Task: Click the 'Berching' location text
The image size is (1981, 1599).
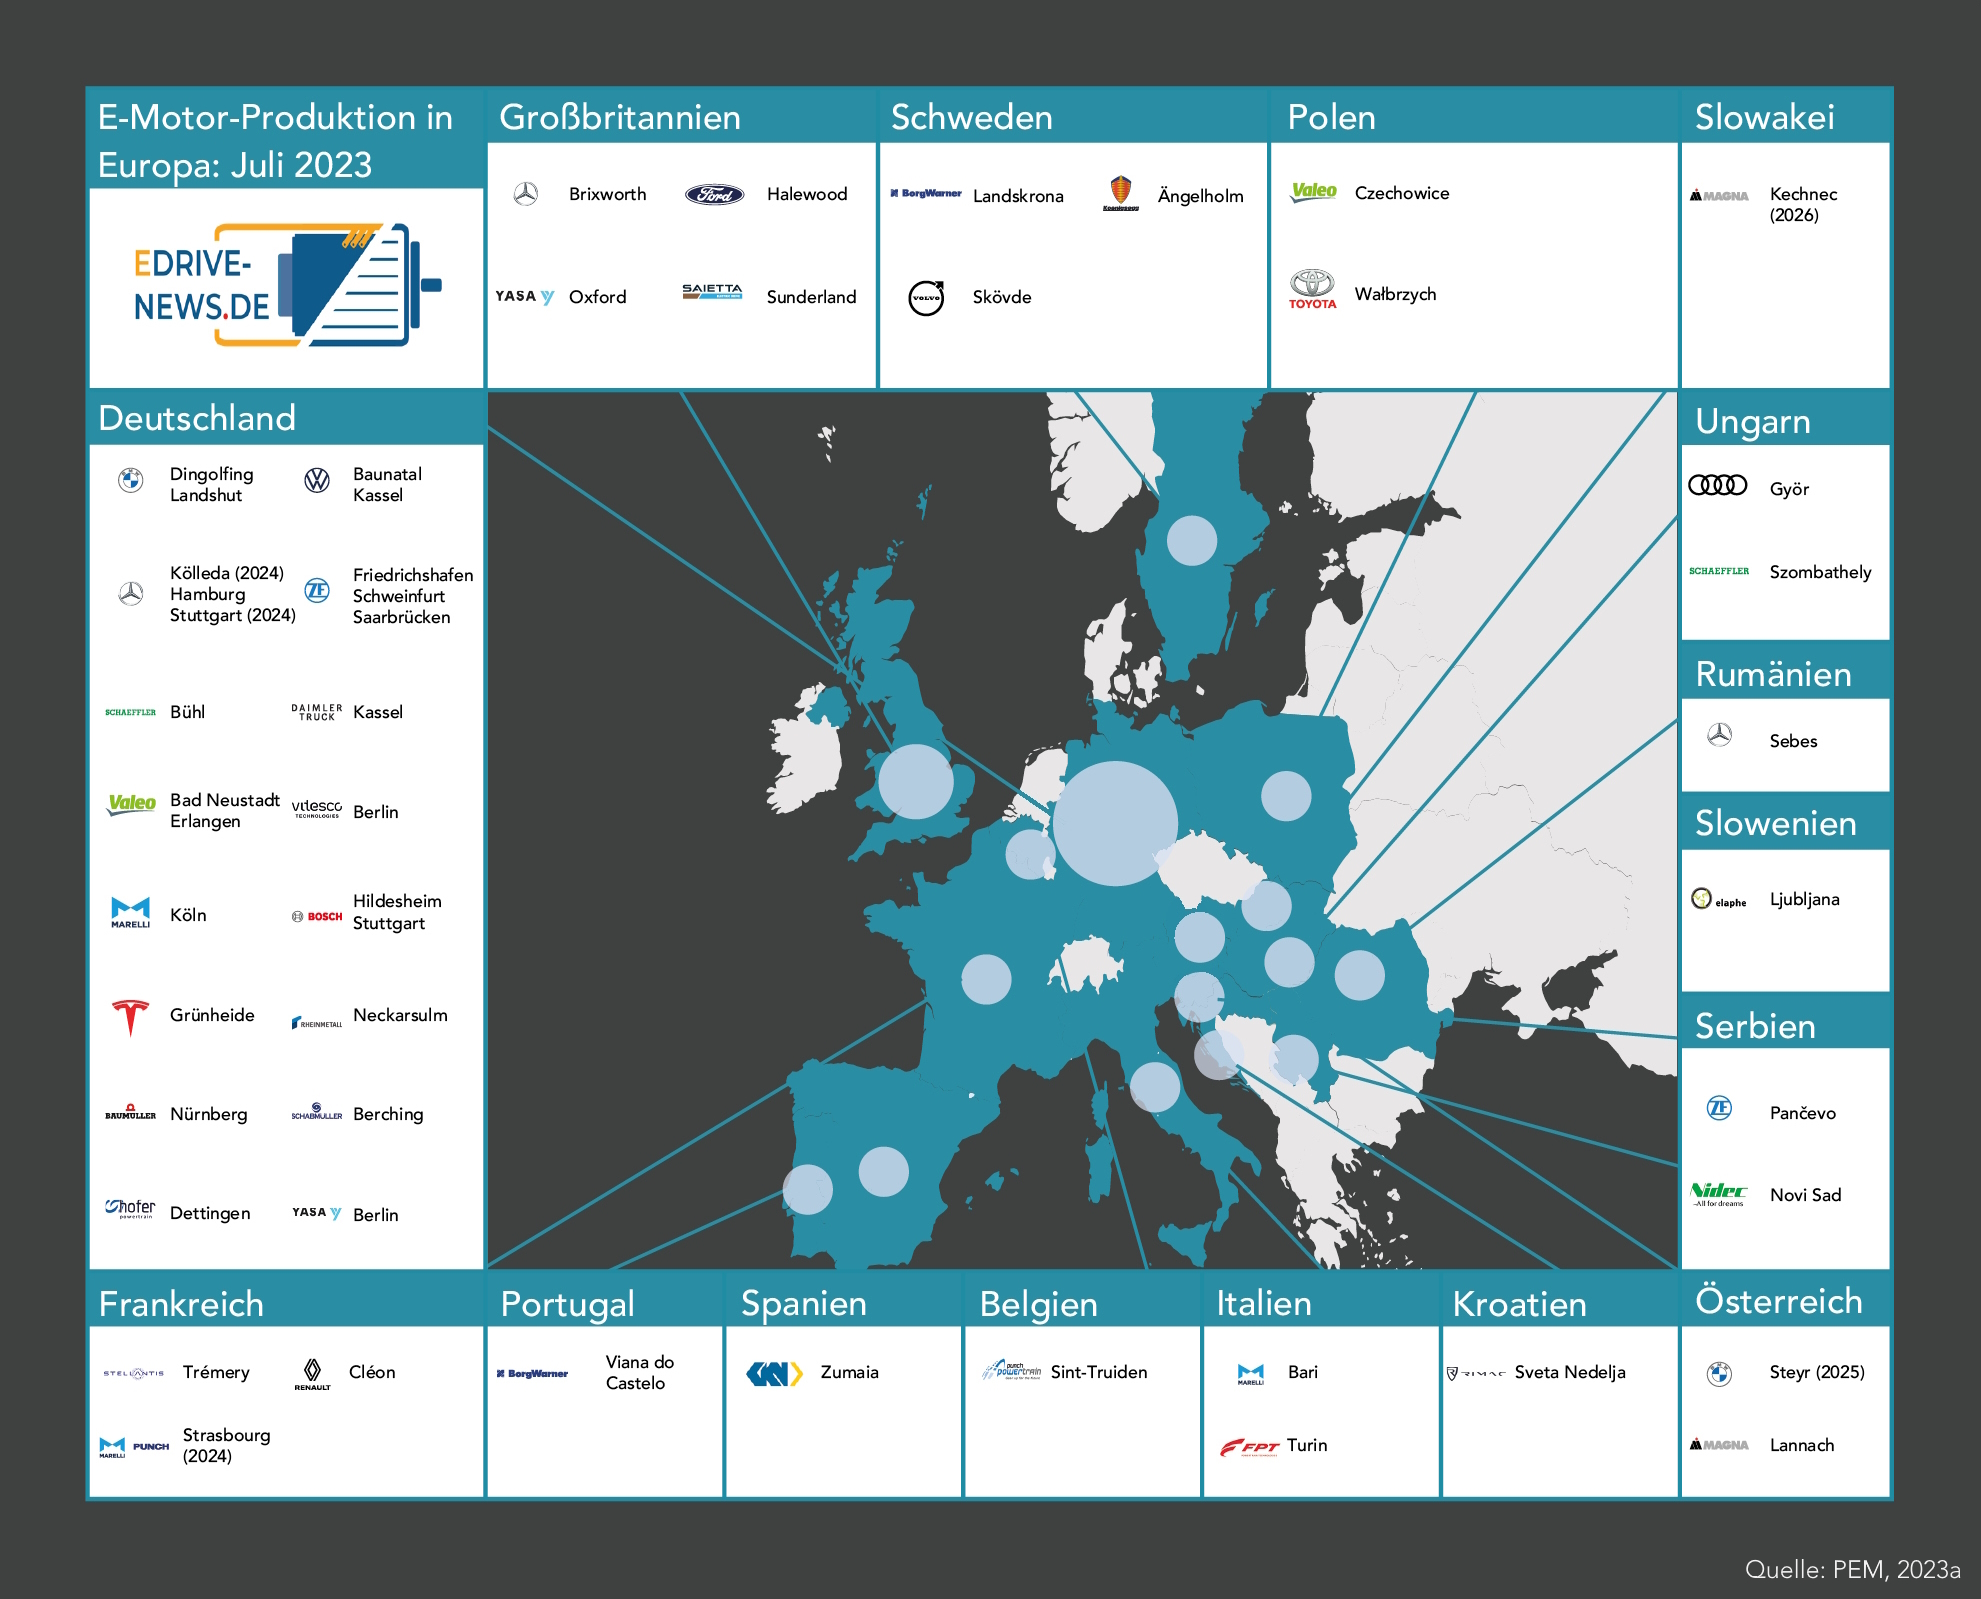Action: pyautogui.click(x=388, y=1114)
